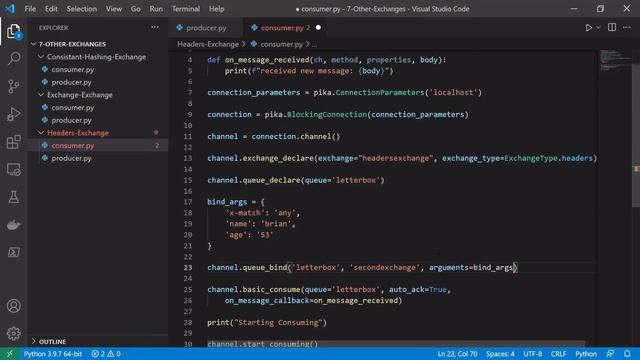Click line number 23 in gutter
This screenshot has width=640, height=360.
[x=188, y=267]
